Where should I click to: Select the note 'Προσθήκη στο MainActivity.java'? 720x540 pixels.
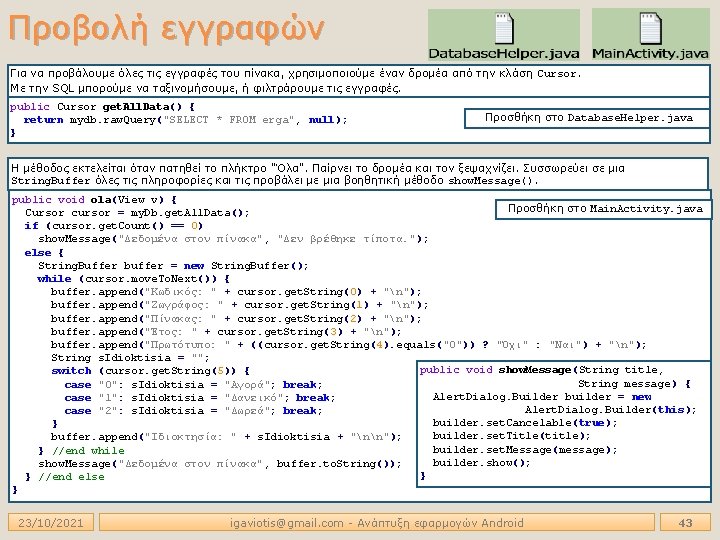(x=605, y=209)
